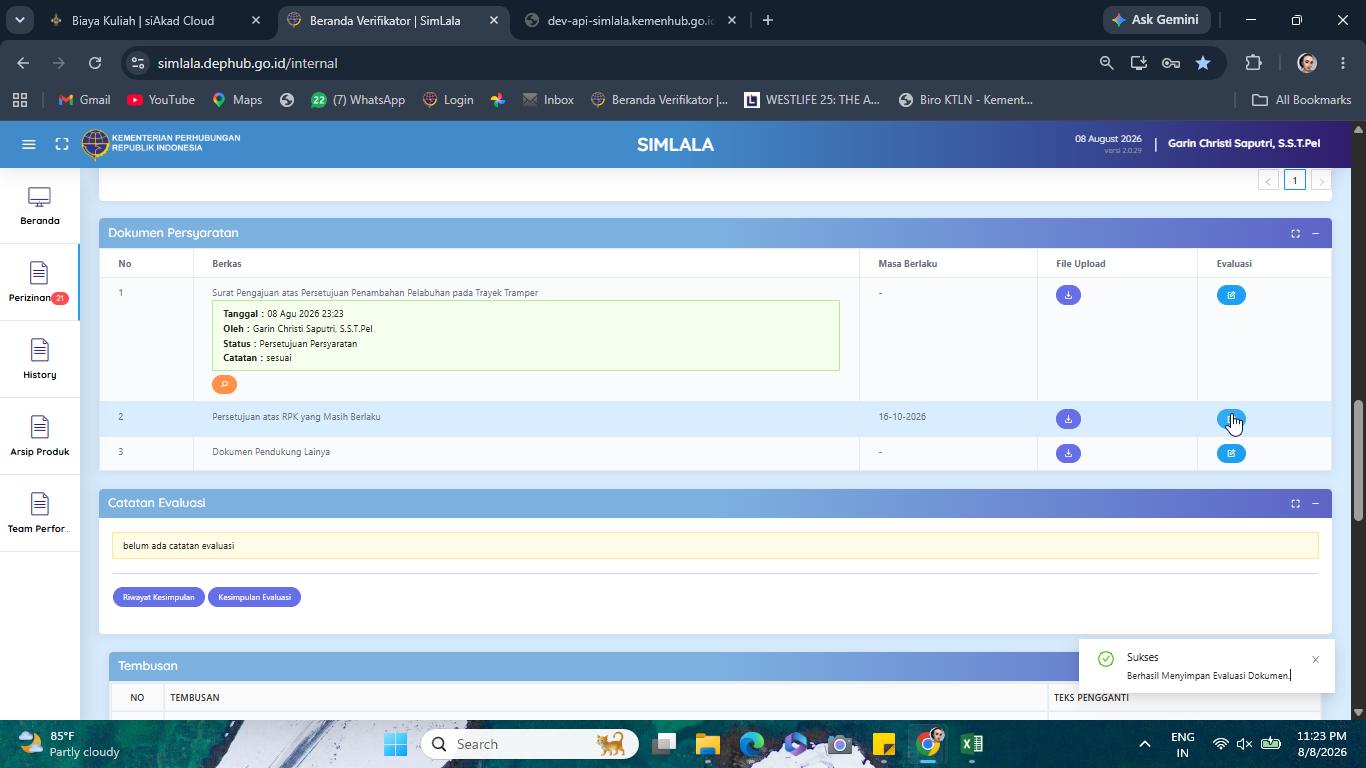Download the Persetujuan atas RPK file

pos(1068,419)
